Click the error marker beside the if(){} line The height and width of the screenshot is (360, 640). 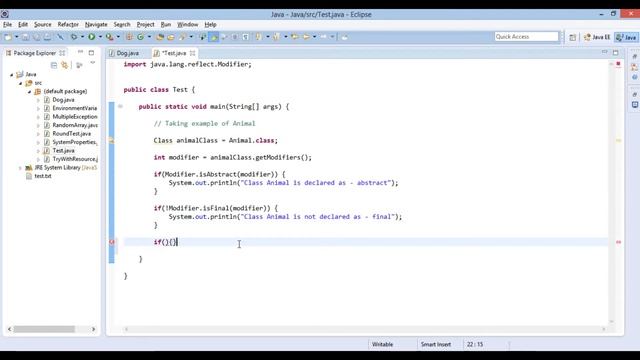[112, 242]
